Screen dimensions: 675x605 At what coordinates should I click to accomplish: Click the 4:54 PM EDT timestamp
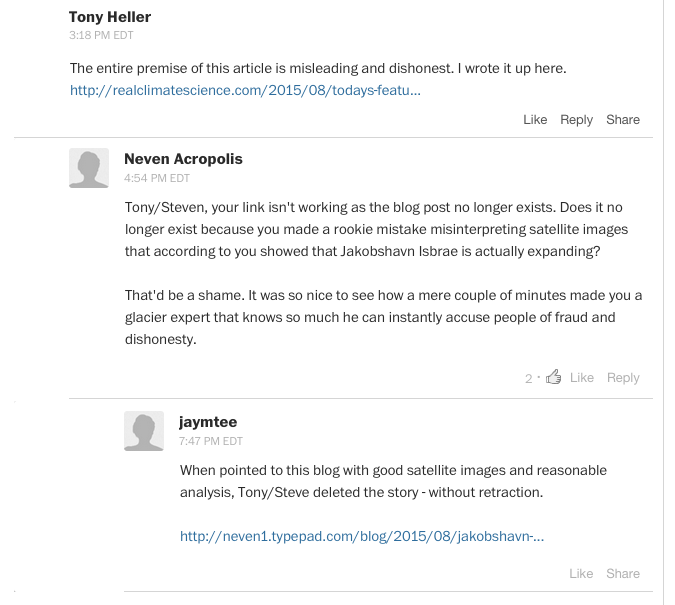156,178
